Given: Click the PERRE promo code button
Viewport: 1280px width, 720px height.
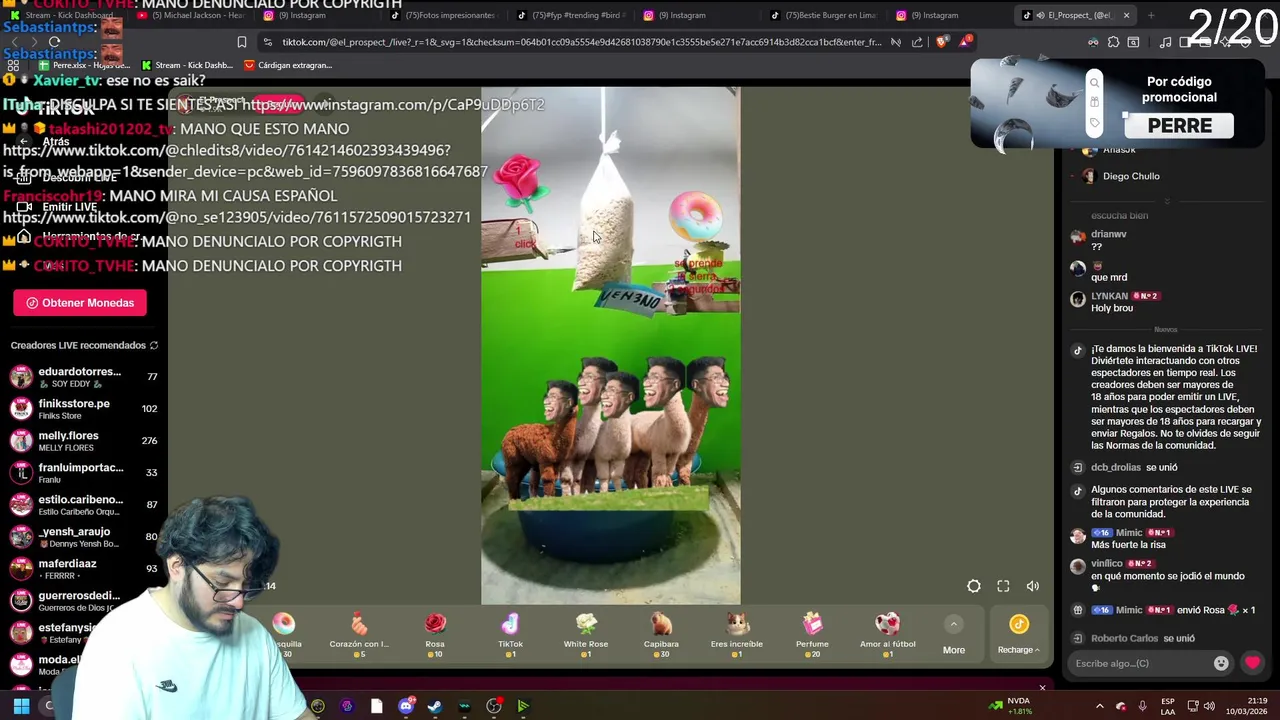Looking at the screenshot, I should point(1180,126).
